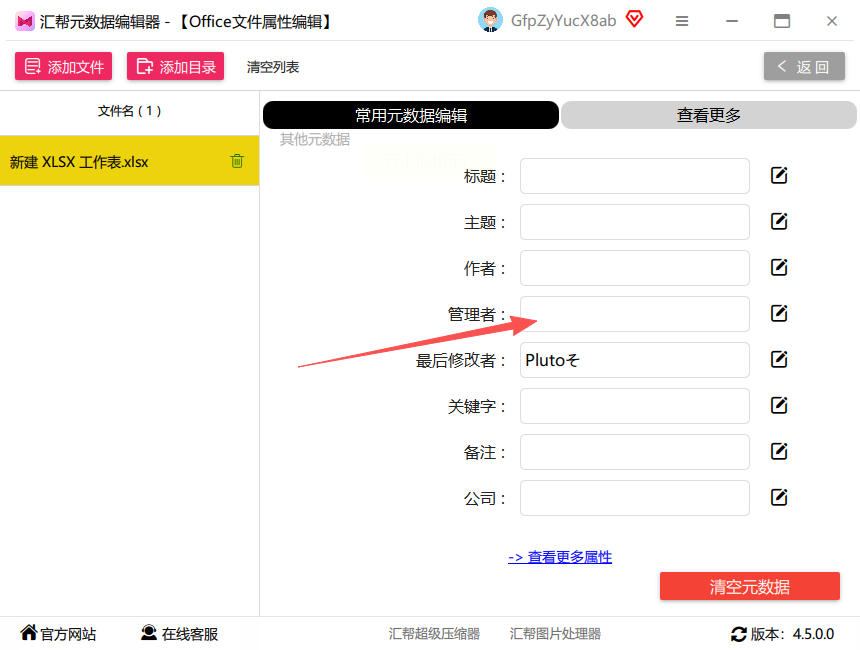
Task: Click the 版本: 4.5.0.0 text
Action: (x=792, y=634)
